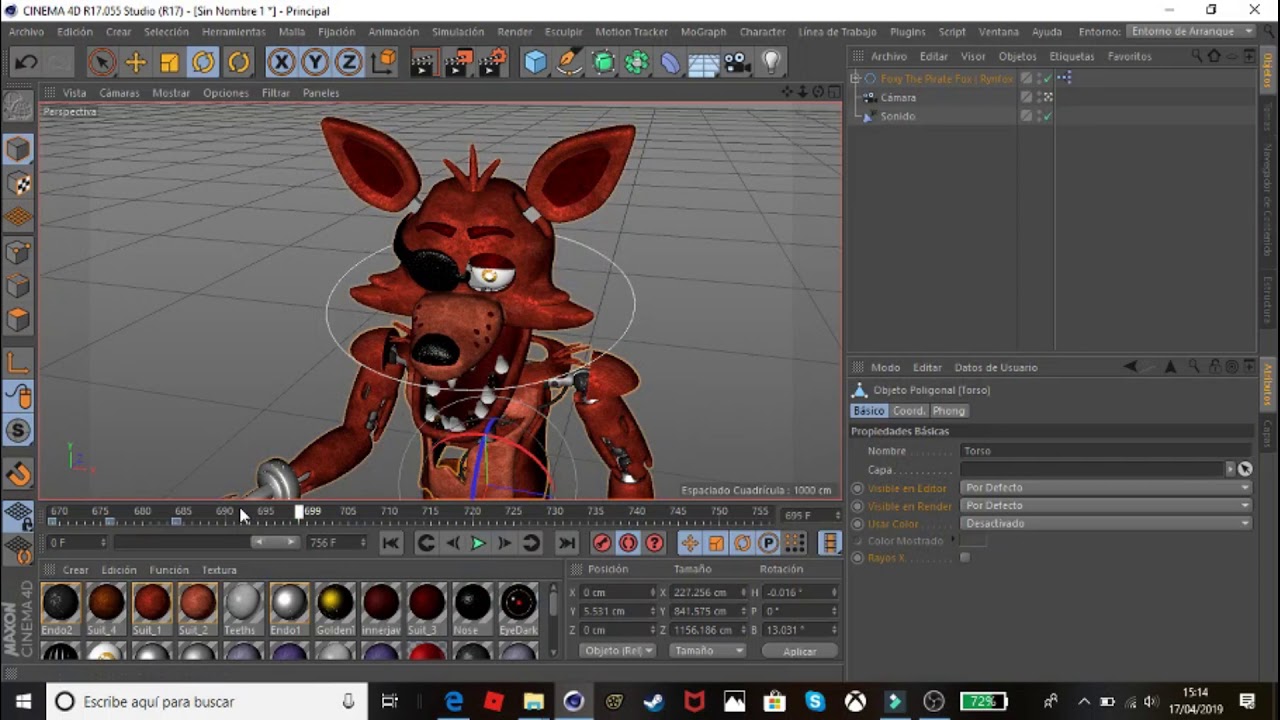This screenshot has height=720, width=1280.
Task: Click the Nombre field containing Torso
Action: (x=1106, y=451)
